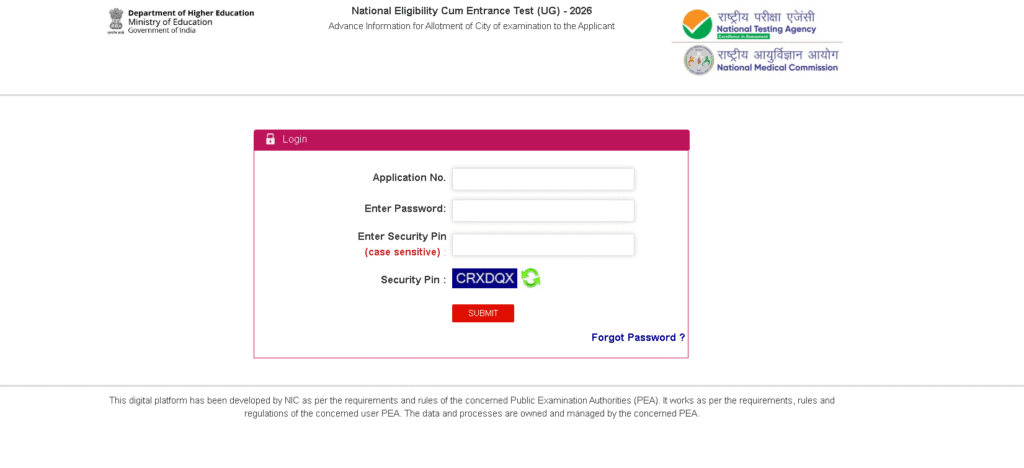
Task: Refresh the security pin captcha
Action: point(531,278)
